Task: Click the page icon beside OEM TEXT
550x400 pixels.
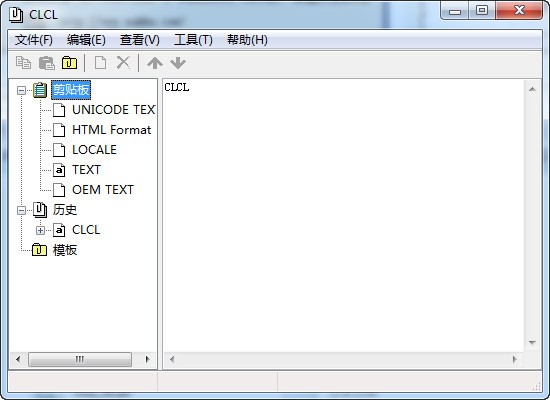Action: coord(59,190)
